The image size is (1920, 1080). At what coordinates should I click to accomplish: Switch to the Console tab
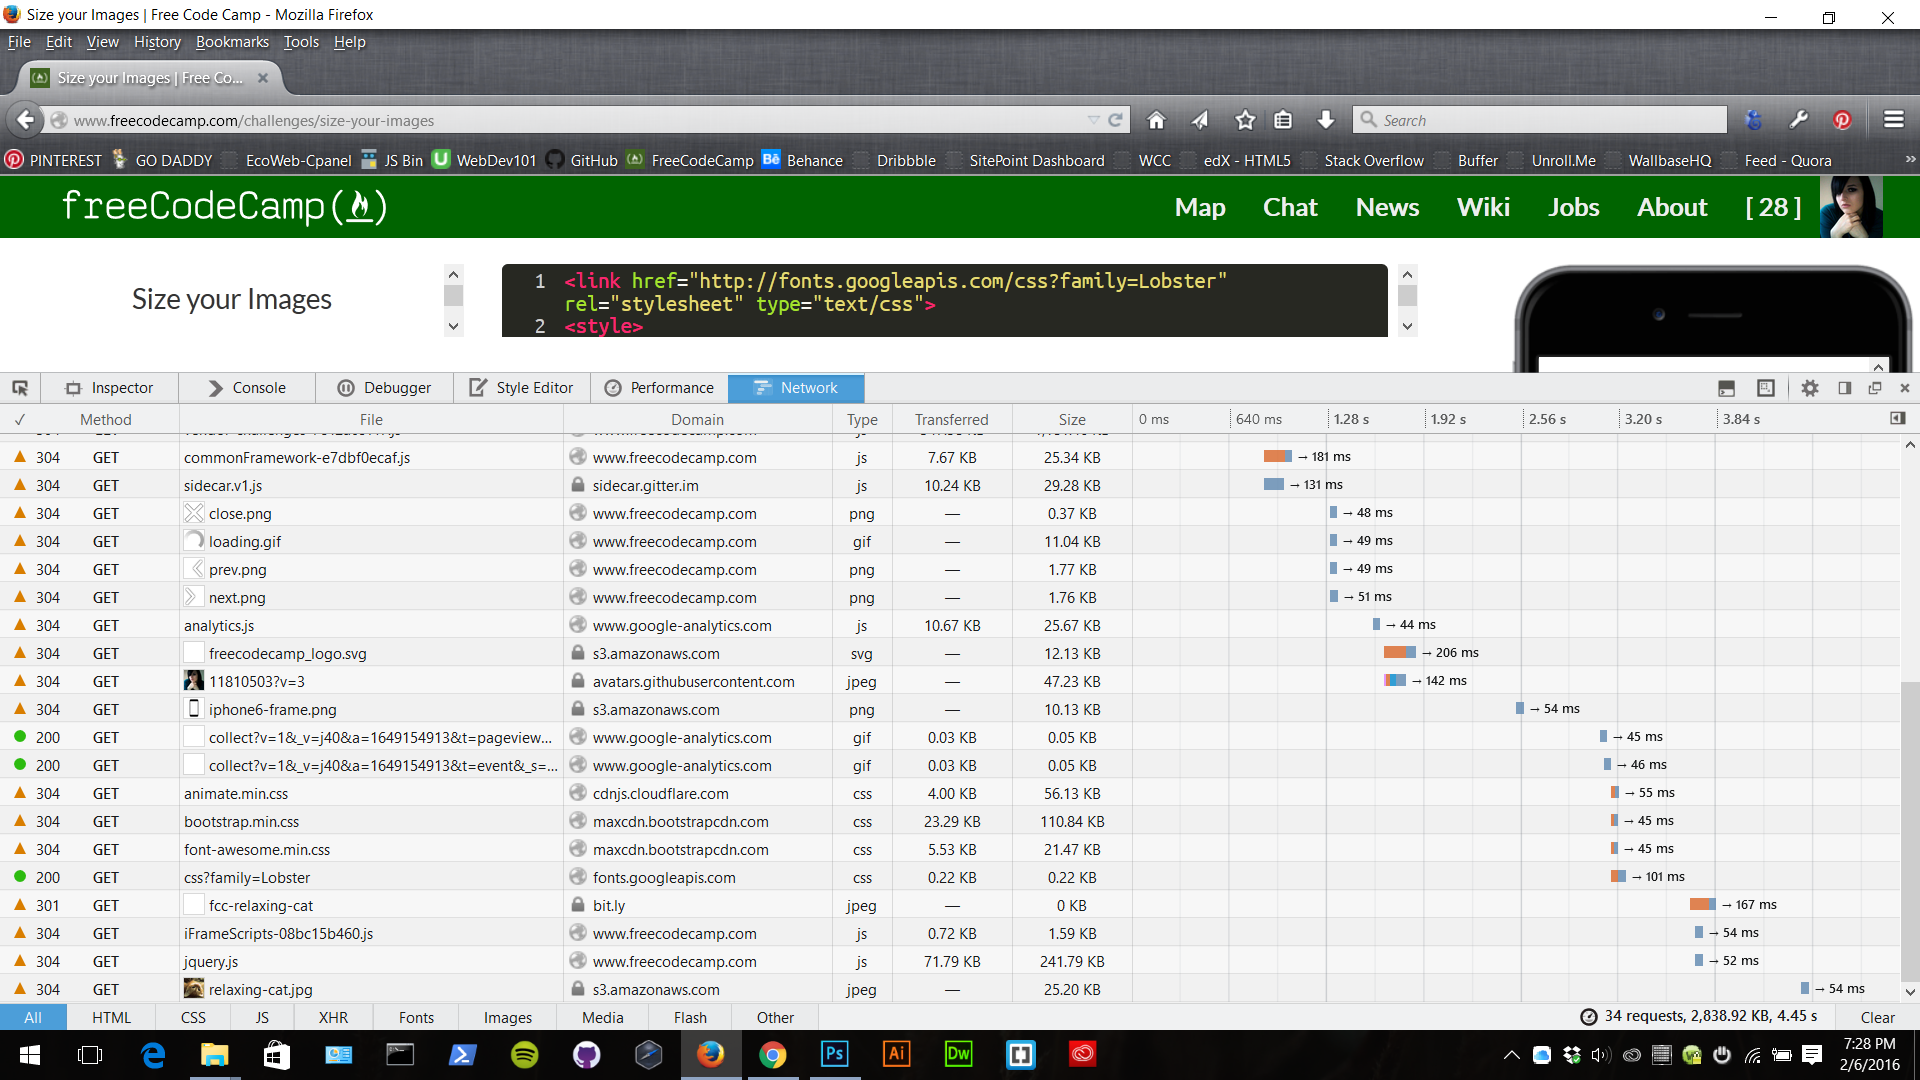pyautogui.click(x=247, y=388)
